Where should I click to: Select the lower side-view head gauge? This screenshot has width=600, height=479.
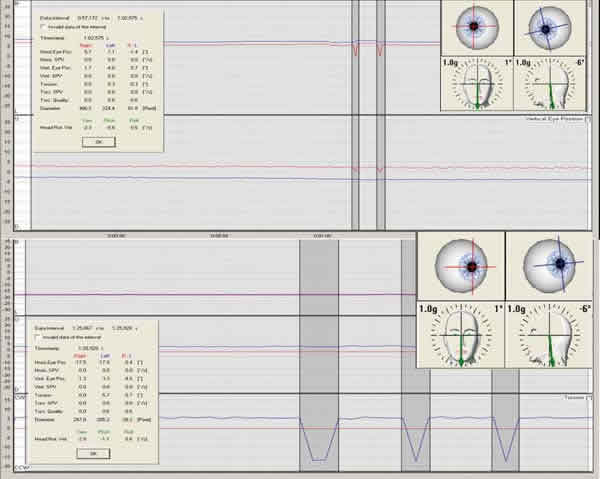click(x=549, y=335)
